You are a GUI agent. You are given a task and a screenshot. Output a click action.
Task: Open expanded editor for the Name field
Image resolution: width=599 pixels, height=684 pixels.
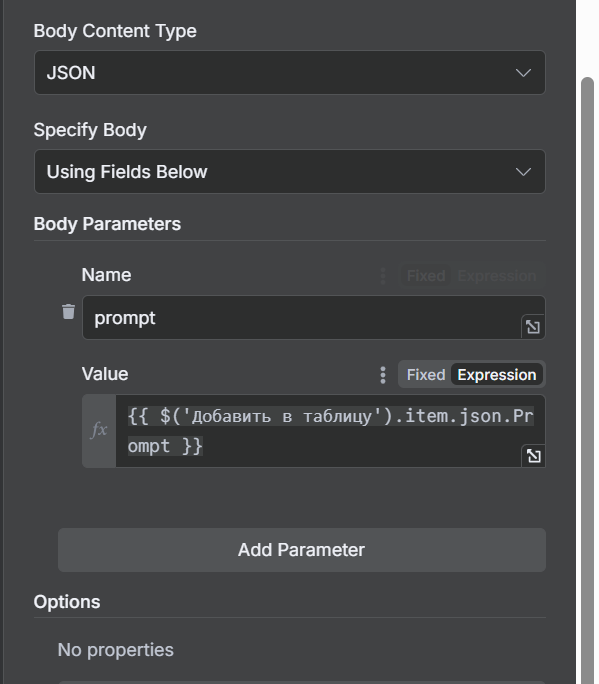tap(533, 327)
